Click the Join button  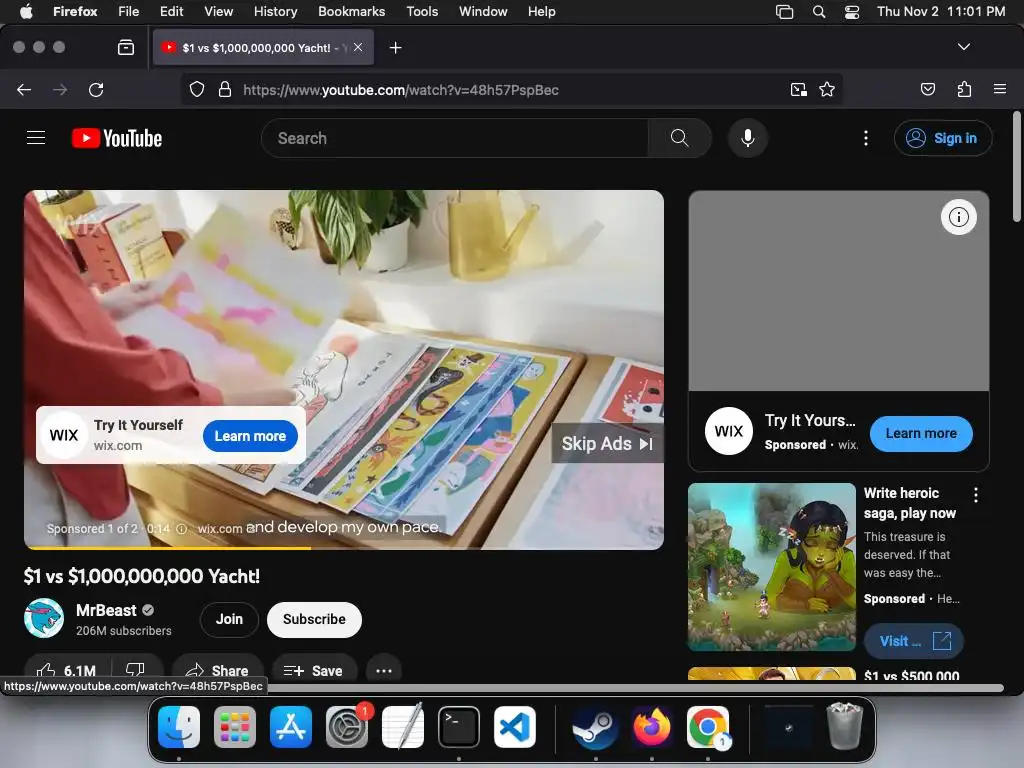(229, 619)
